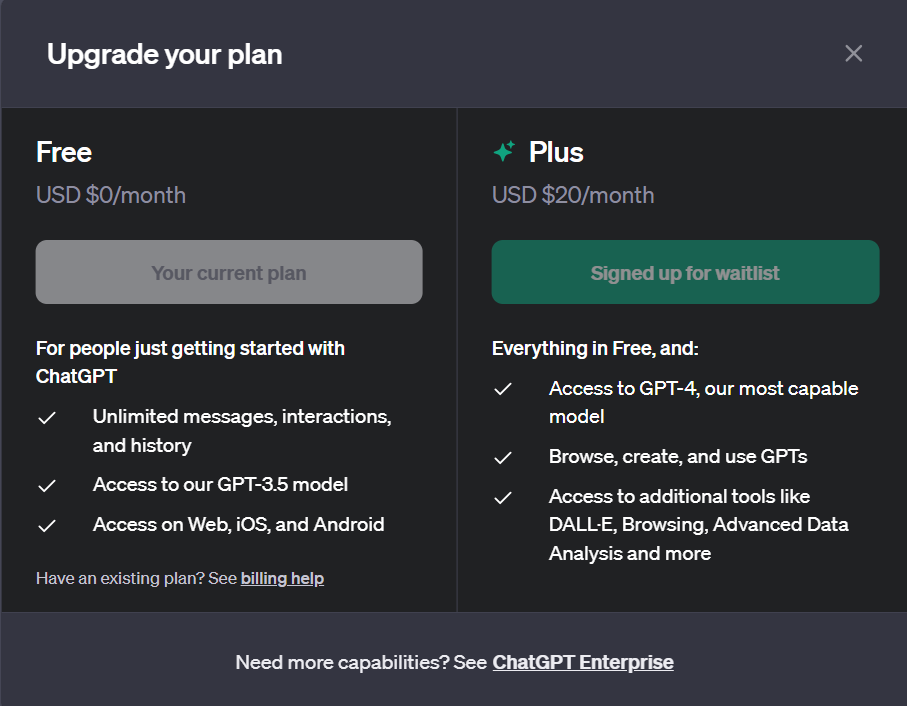
Task: Click the Plus plan heading
Action: pos(556,152)
